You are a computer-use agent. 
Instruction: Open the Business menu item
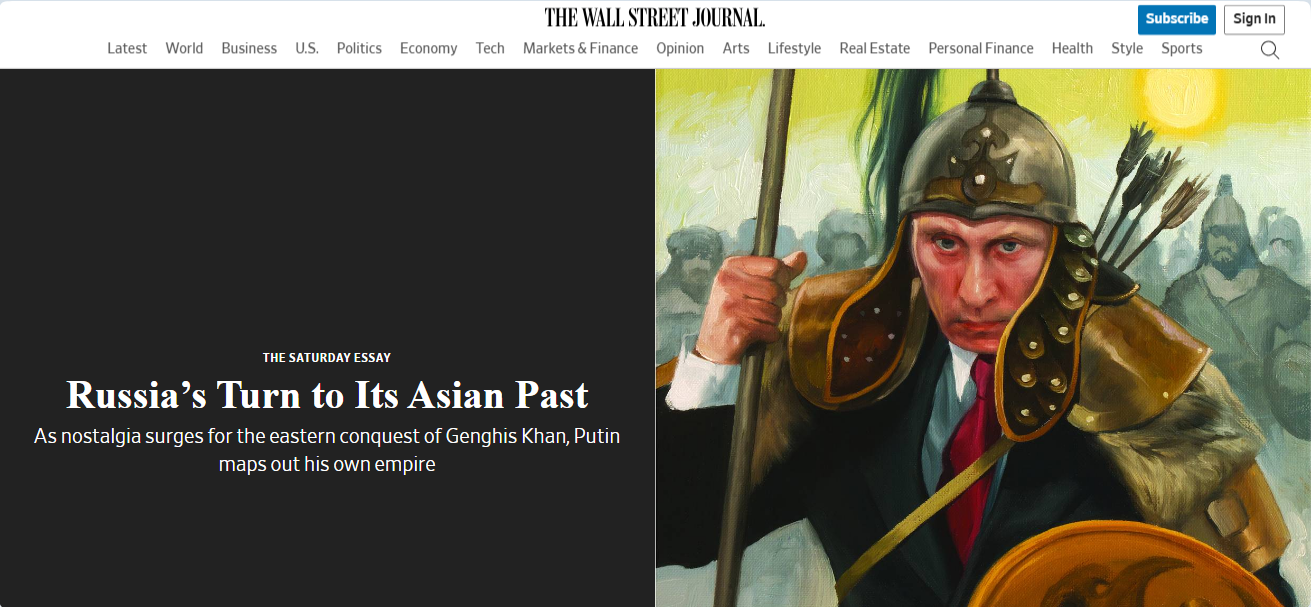pyautogui.click(x=249, y=48)
